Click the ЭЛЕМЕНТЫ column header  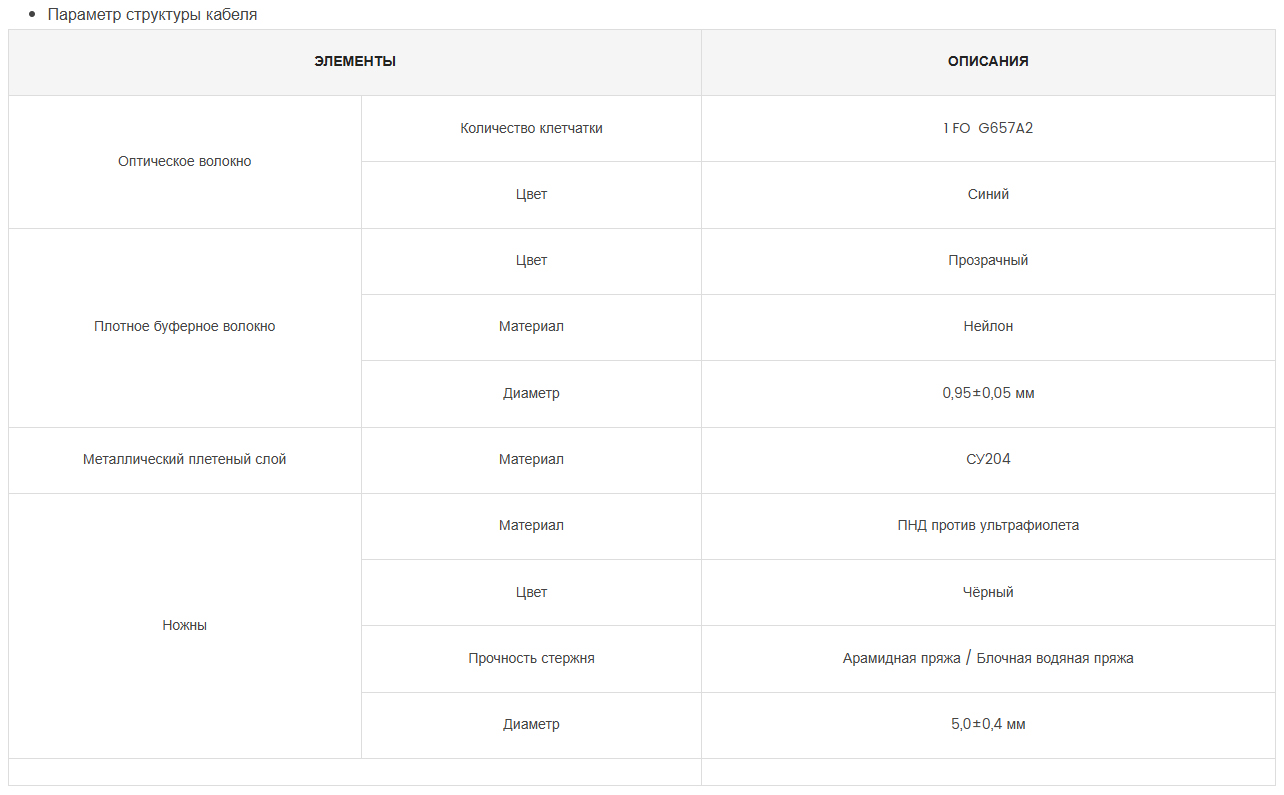[355, 62]
